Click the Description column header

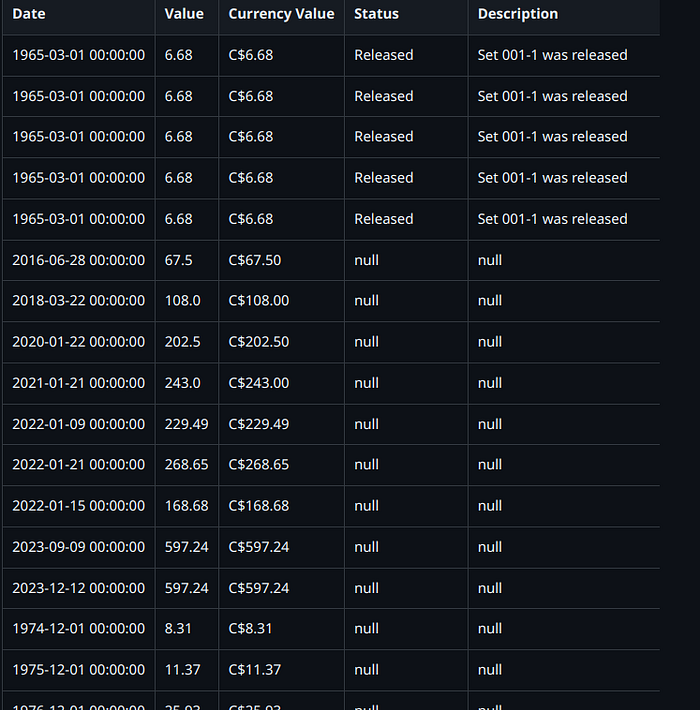coord(517,14)
